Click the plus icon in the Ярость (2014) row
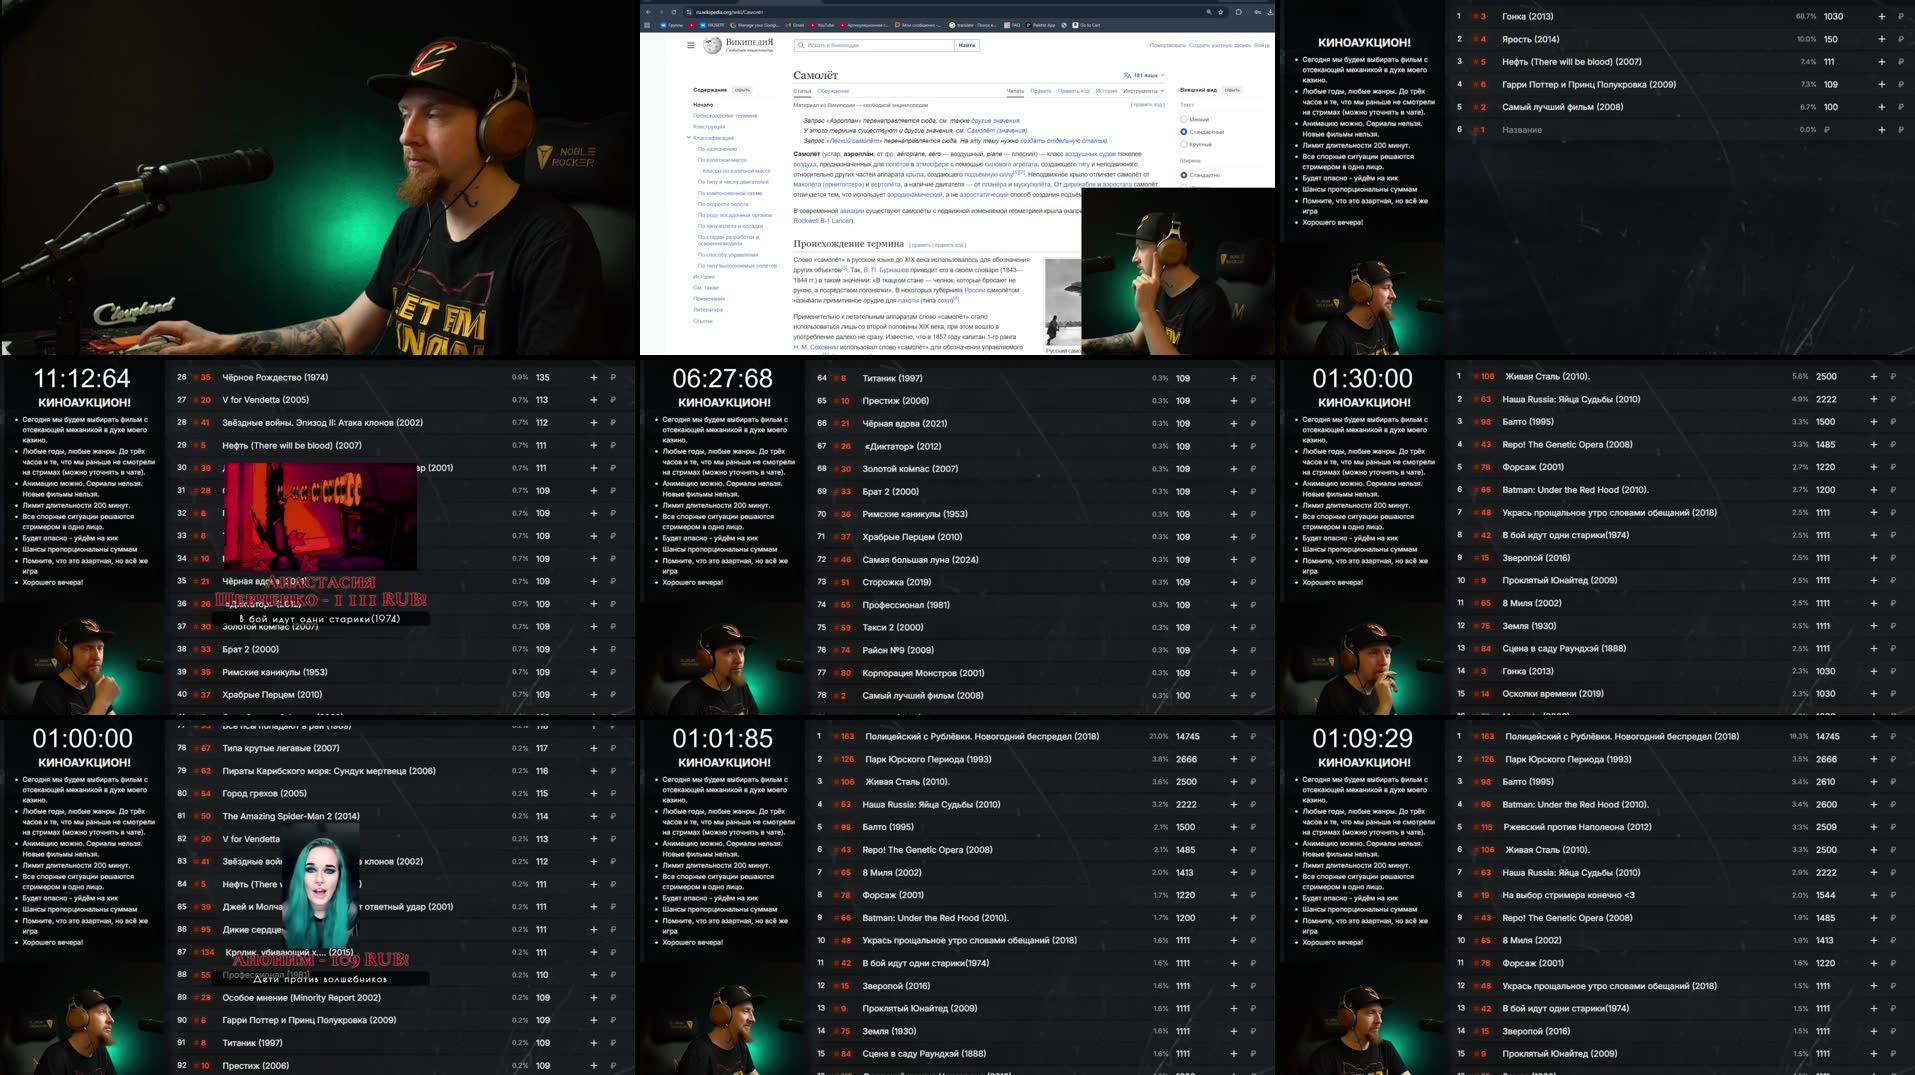This screenshot has width=1915, height=1075. (x=1881, y=39)
